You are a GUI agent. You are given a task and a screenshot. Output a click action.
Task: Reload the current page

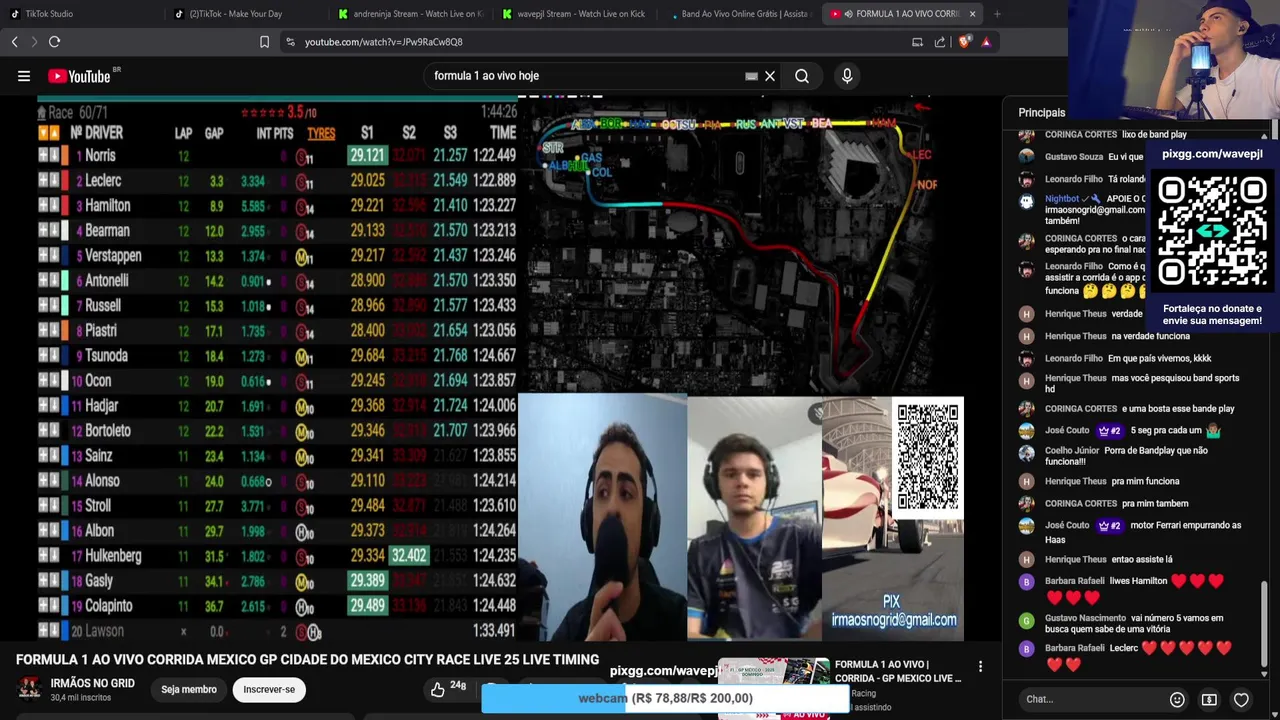click(55, 42)
